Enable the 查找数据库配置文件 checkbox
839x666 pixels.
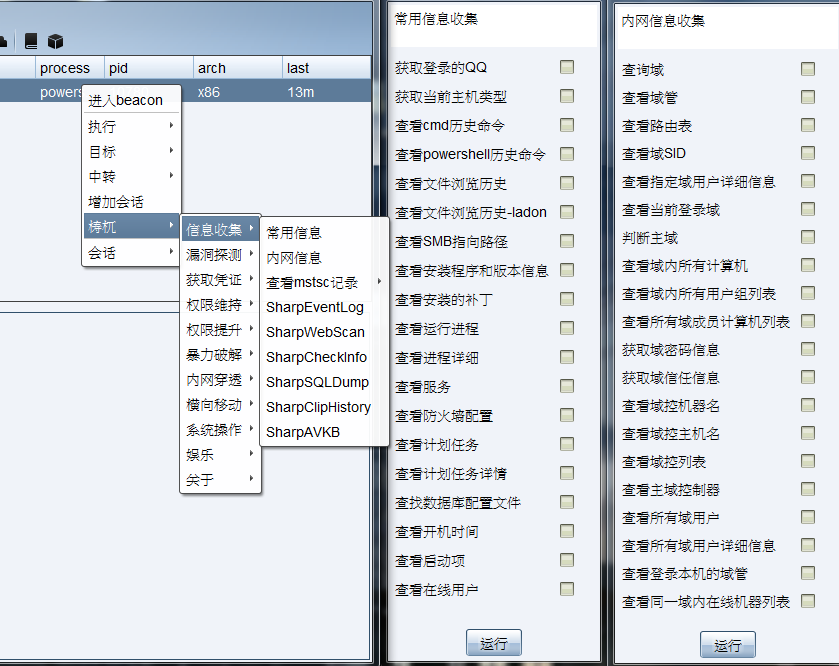(x=567, y=502)
